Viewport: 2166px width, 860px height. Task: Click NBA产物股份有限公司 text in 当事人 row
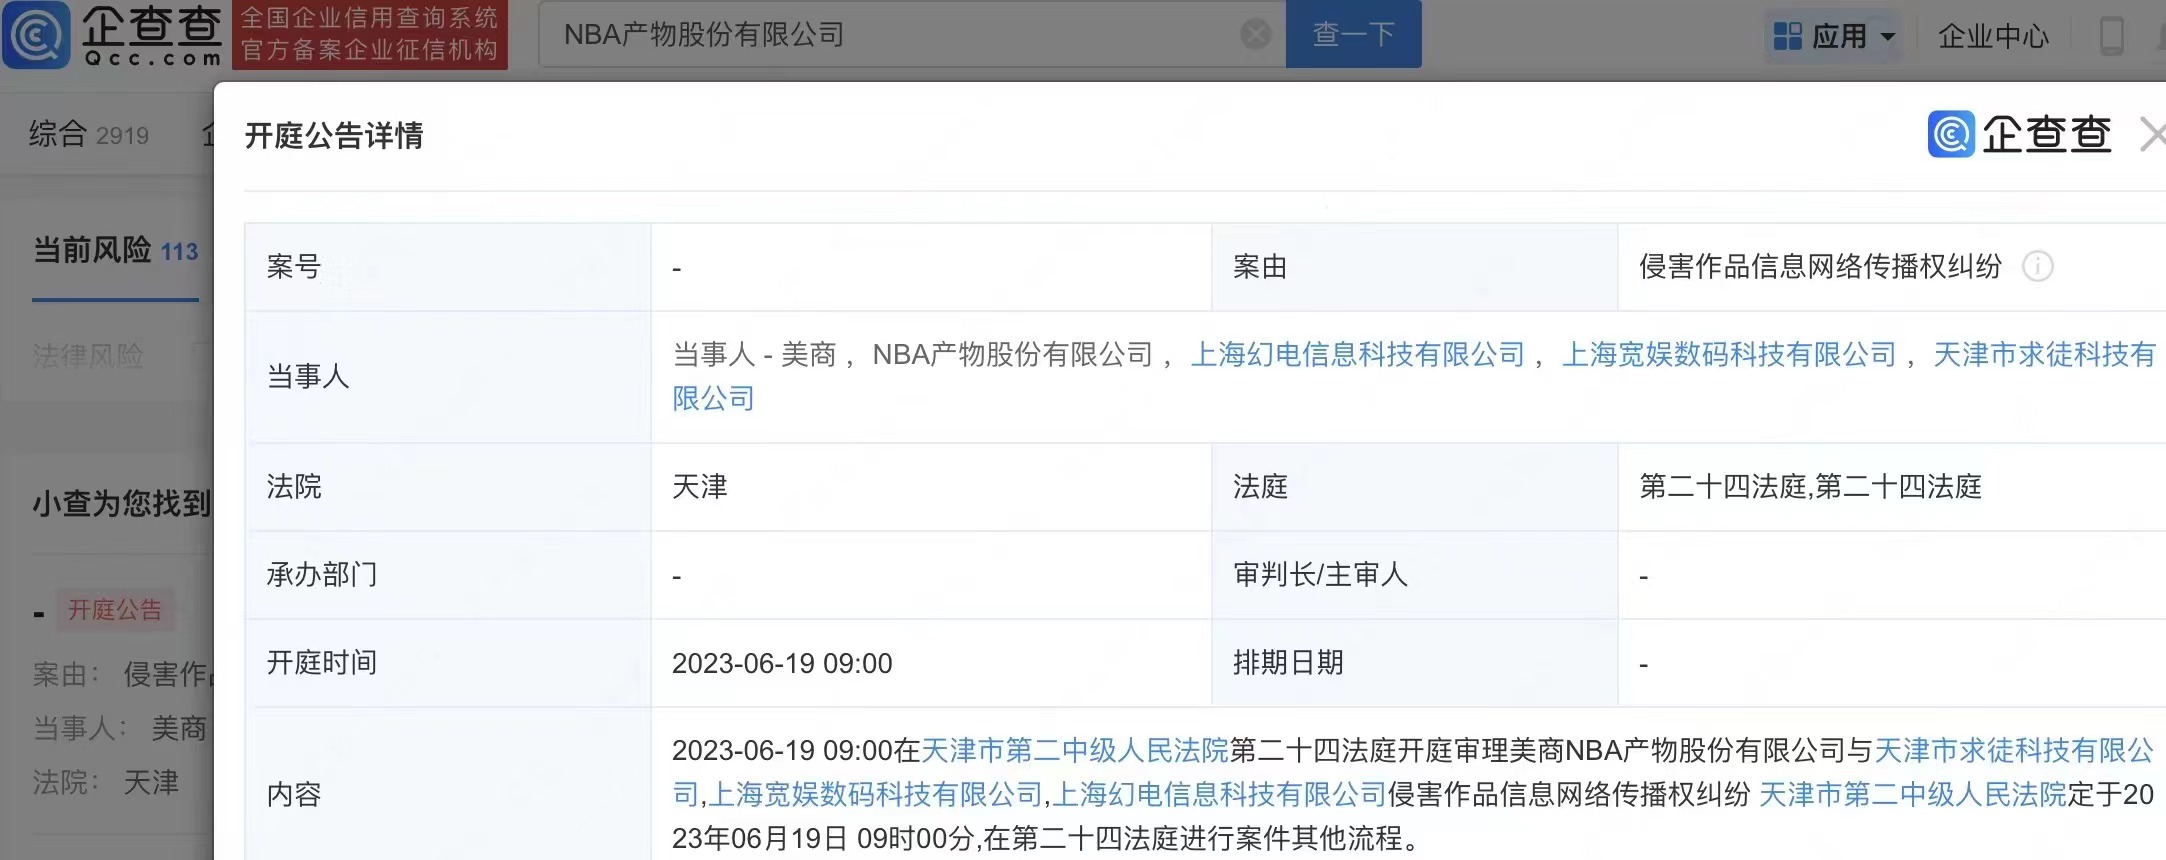coord(1013,354)
